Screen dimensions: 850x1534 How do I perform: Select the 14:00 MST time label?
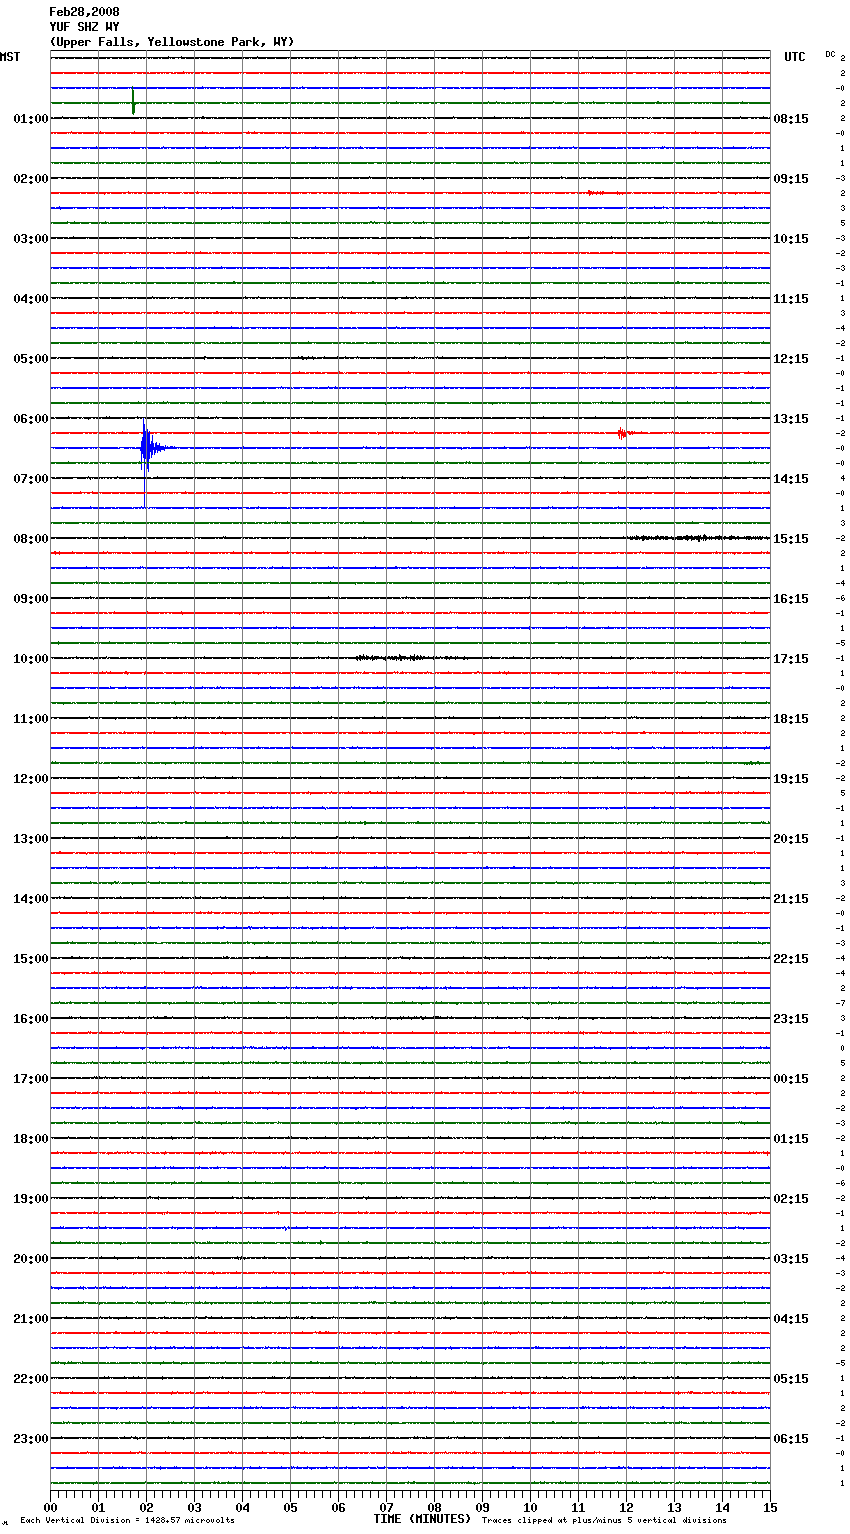tap(30, 899)
